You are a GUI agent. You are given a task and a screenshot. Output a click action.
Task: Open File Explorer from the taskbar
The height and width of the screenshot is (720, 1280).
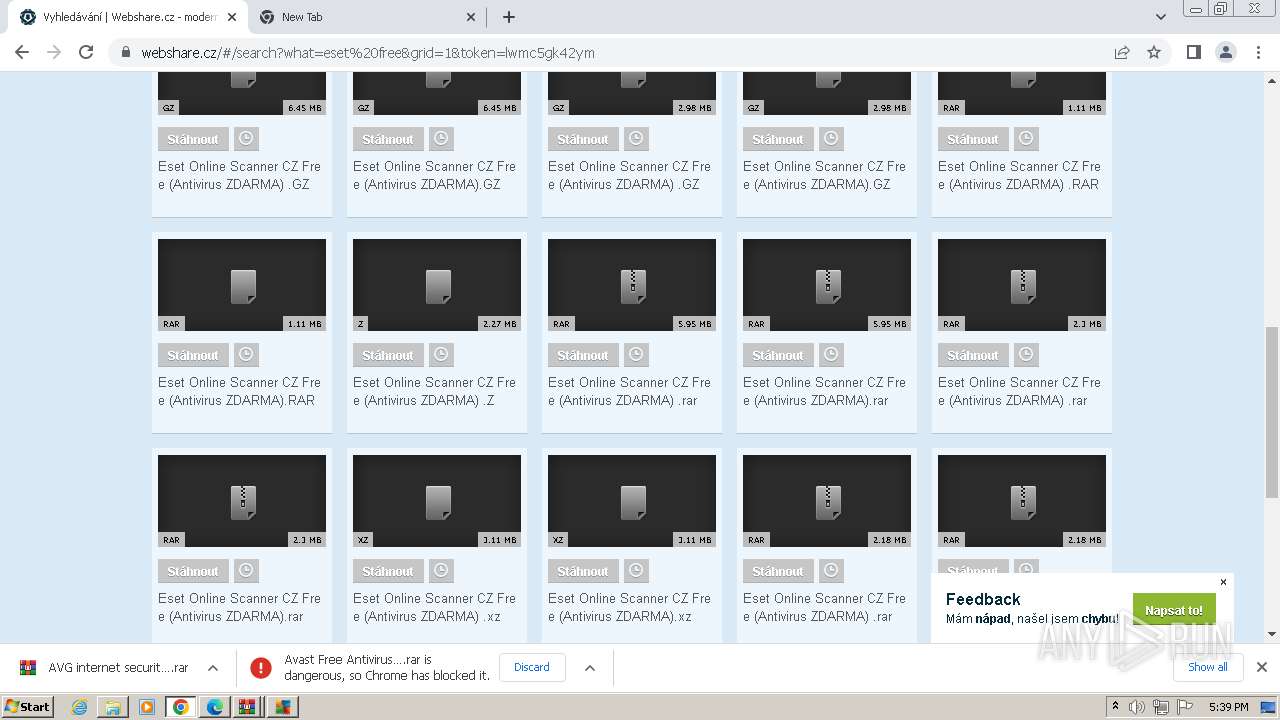pyautogui.click(x=113, y=707)
